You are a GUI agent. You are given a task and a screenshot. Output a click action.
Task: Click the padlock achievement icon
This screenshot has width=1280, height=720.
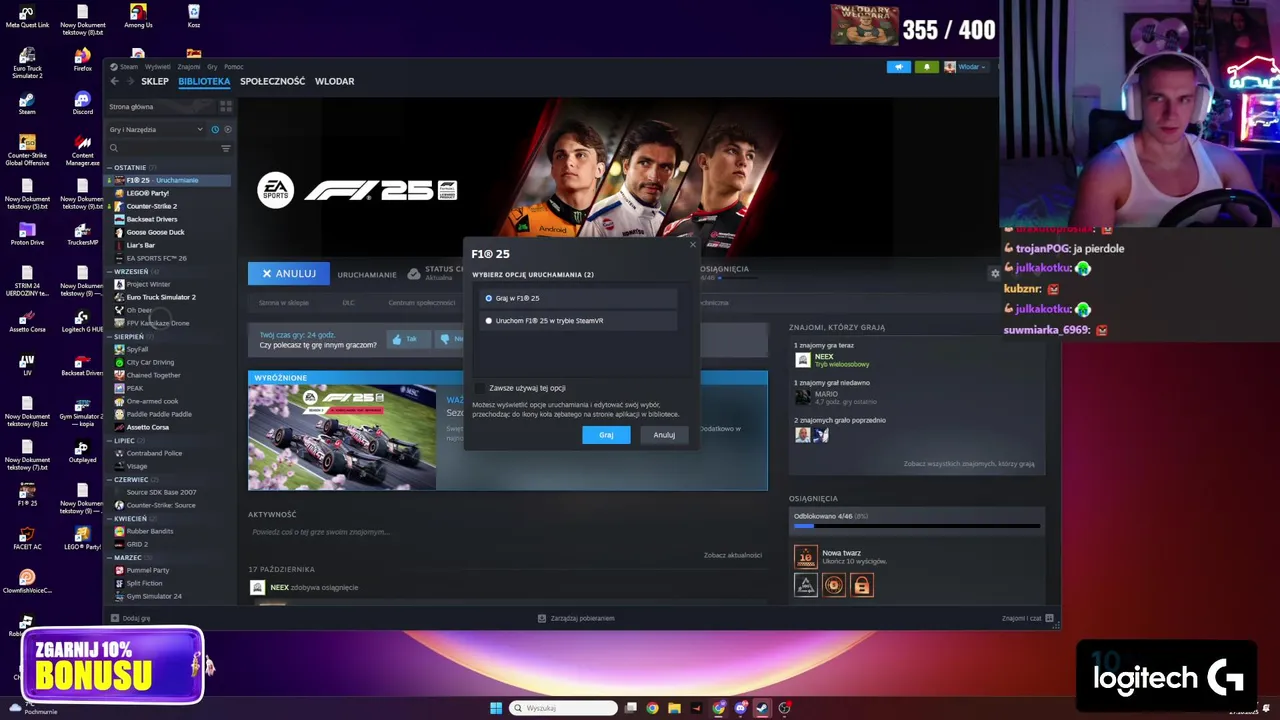pos(862,585)
